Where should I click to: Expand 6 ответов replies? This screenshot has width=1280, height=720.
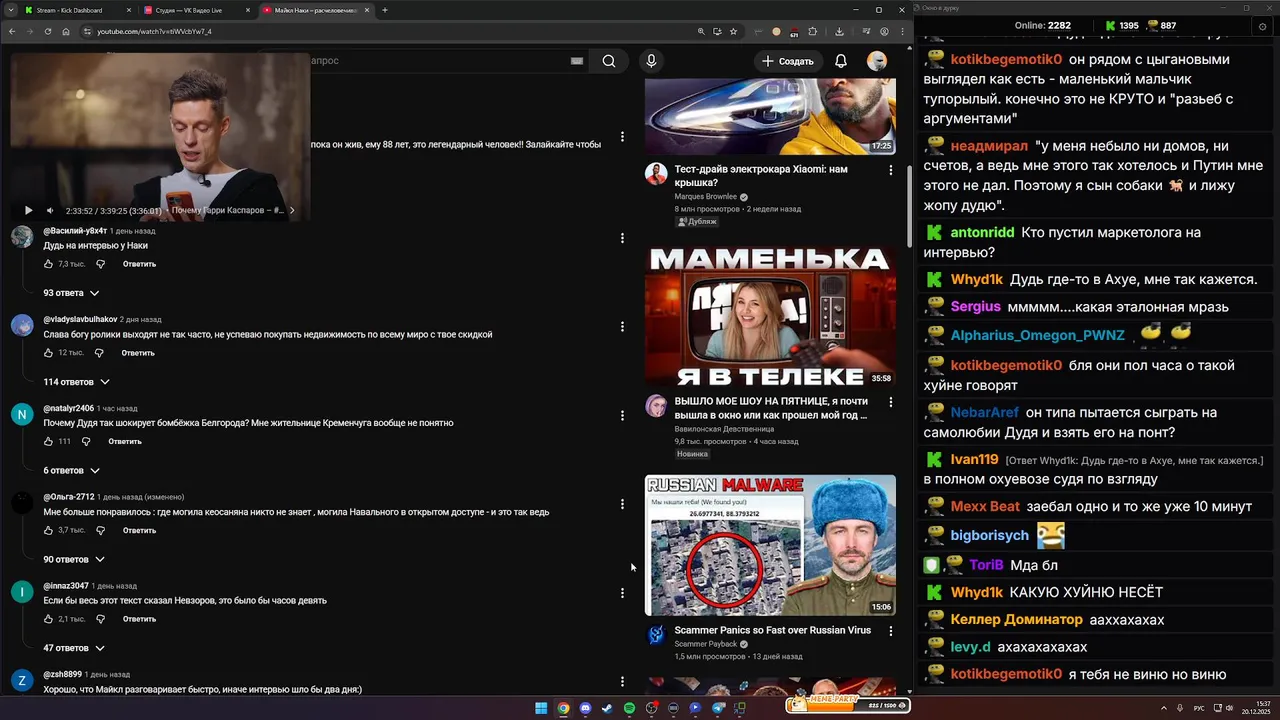coord(71,470)
